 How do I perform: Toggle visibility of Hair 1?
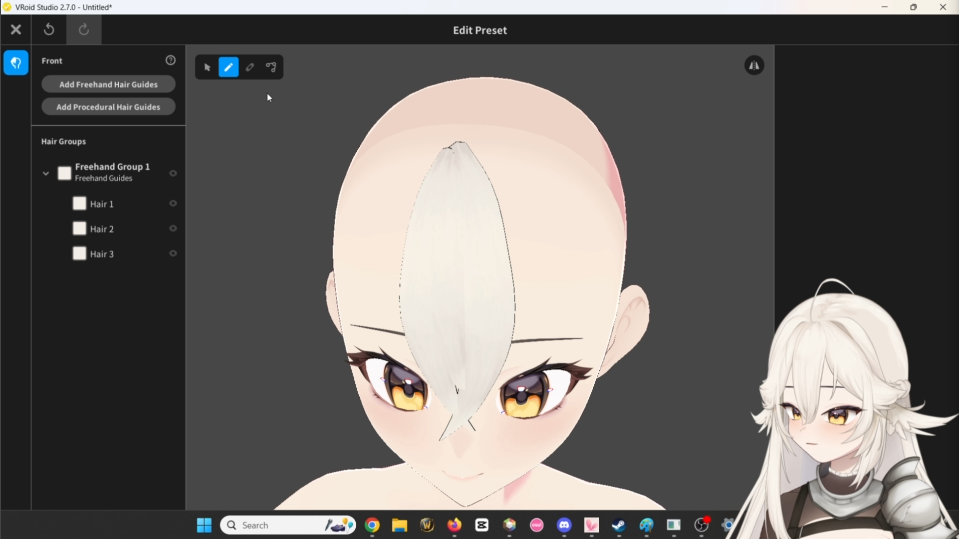[173, 203]
